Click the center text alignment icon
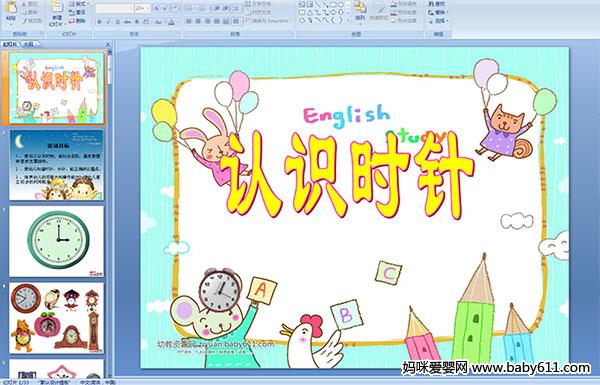The width and height of the screenshot is (600, 385). pyautogui.click(x=199, y=21)
